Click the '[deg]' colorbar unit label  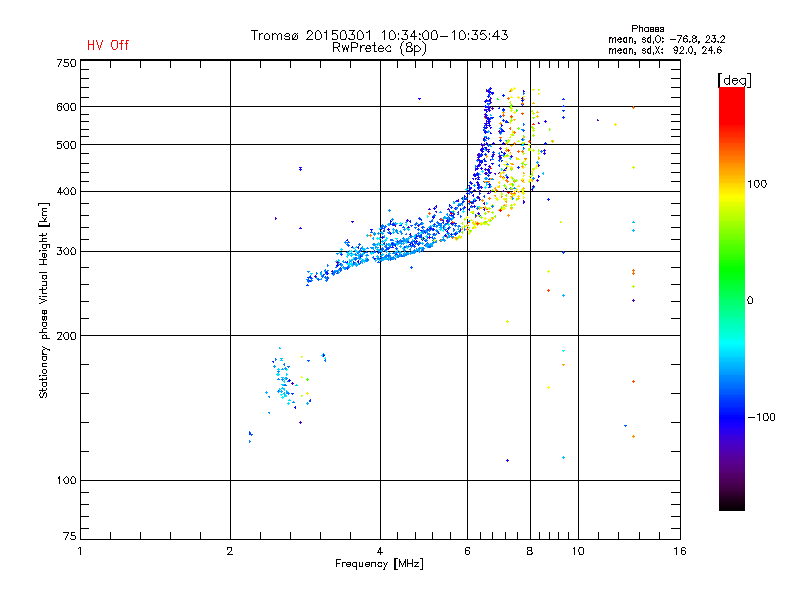(734, 80)
